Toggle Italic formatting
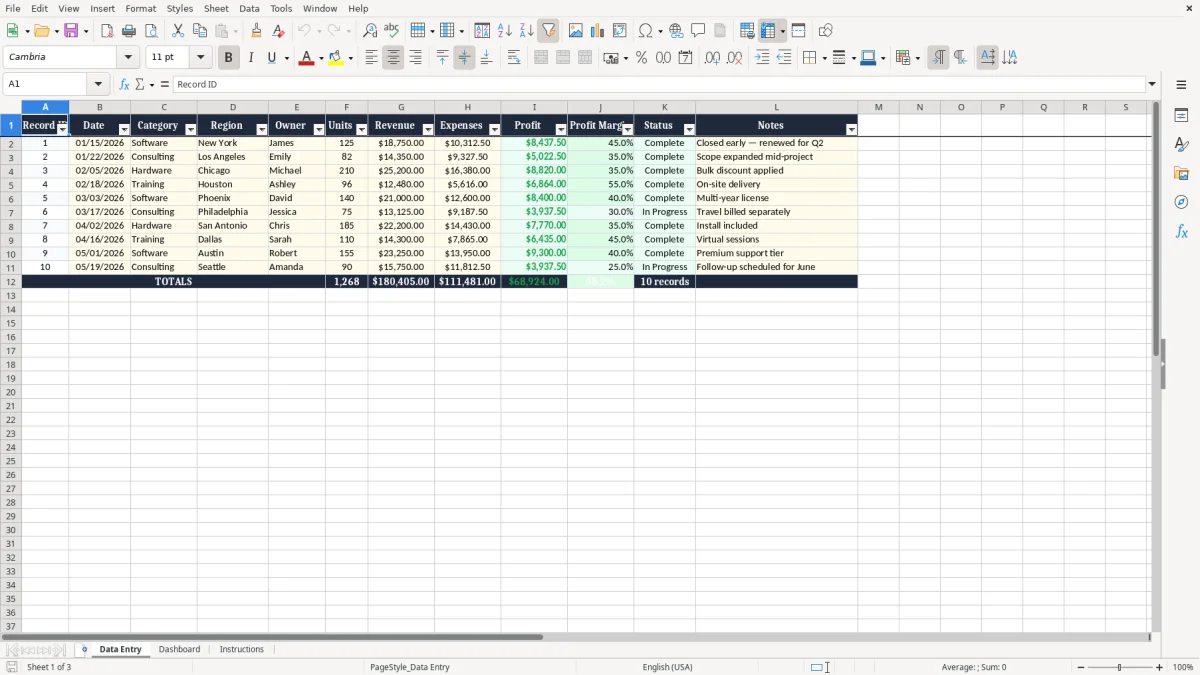This screenshot has height=675, width=1200. [250, 58]
